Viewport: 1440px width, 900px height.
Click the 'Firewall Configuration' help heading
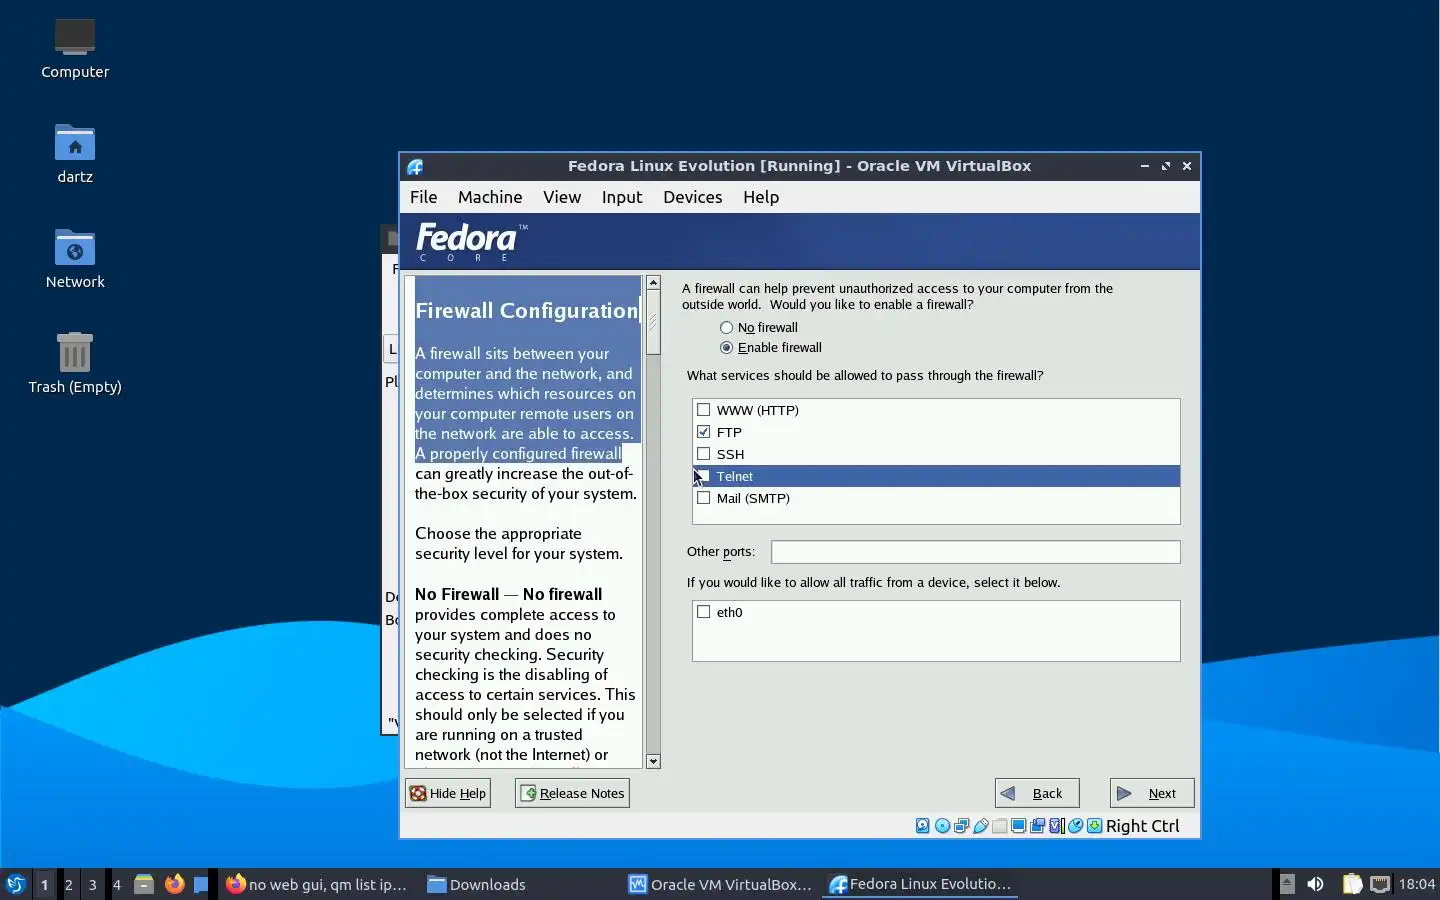coord(527,311)
